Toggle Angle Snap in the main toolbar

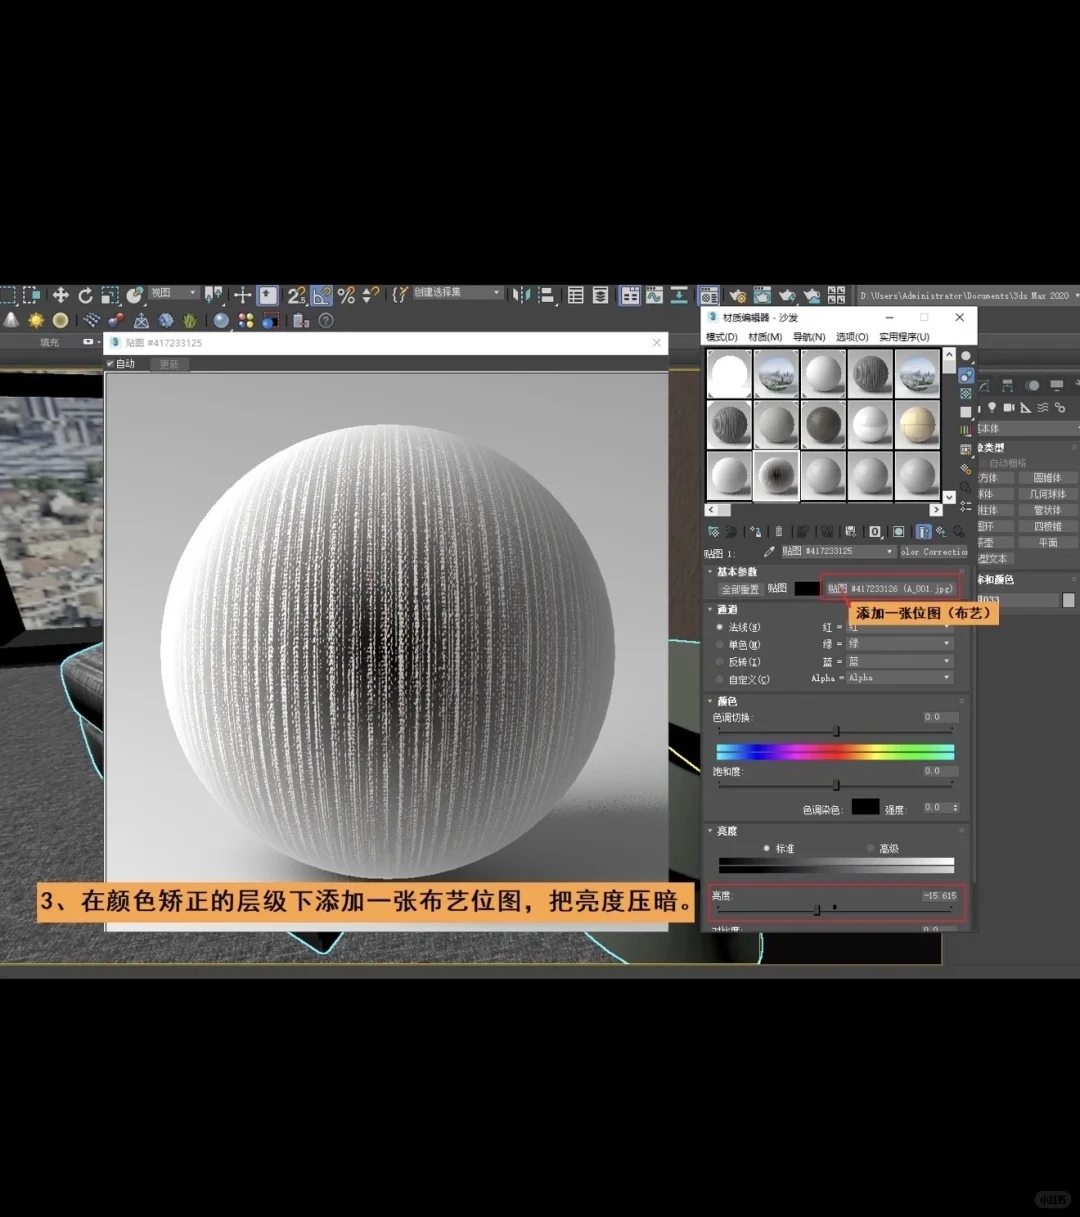(x=320, y=296)
